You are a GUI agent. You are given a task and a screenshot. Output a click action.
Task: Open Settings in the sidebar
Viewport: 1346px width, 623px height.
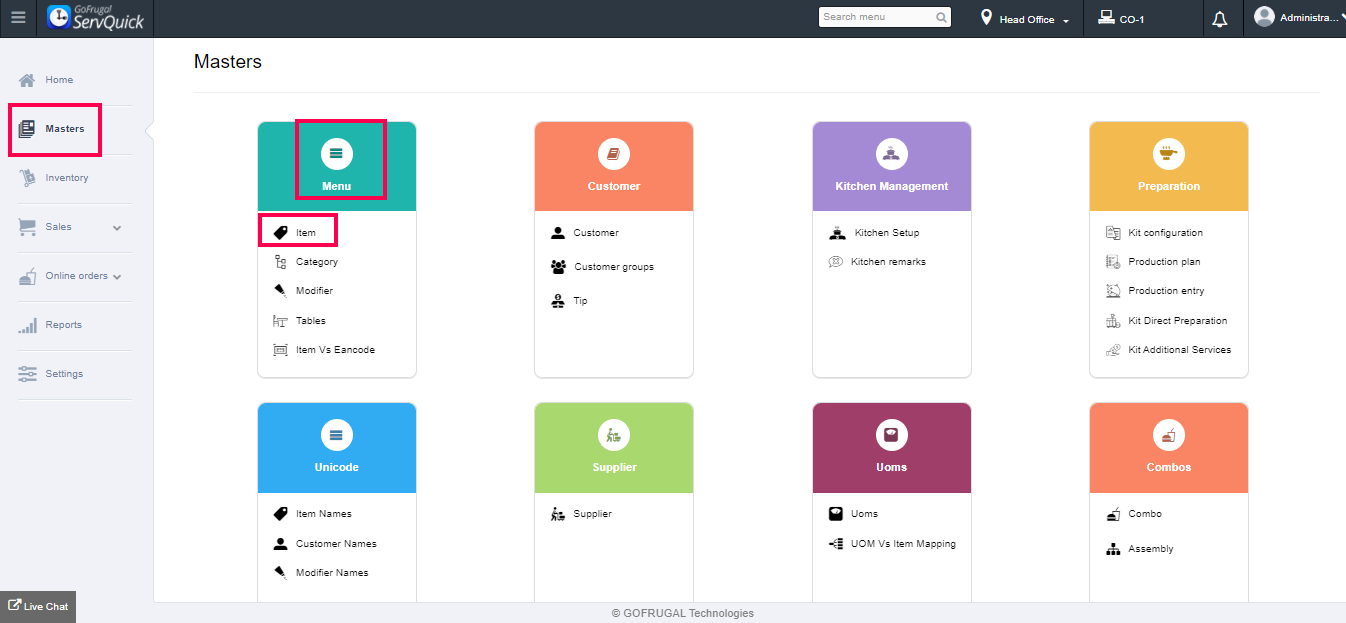pyautogui.click(x=64, y=374)
